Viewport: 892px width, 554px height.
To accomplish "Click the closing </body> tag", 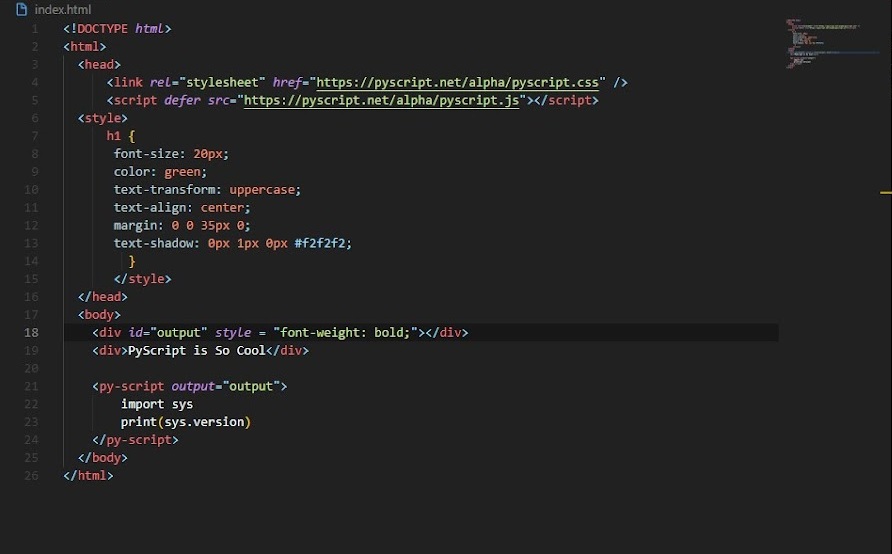I will (x=103, y=458).
